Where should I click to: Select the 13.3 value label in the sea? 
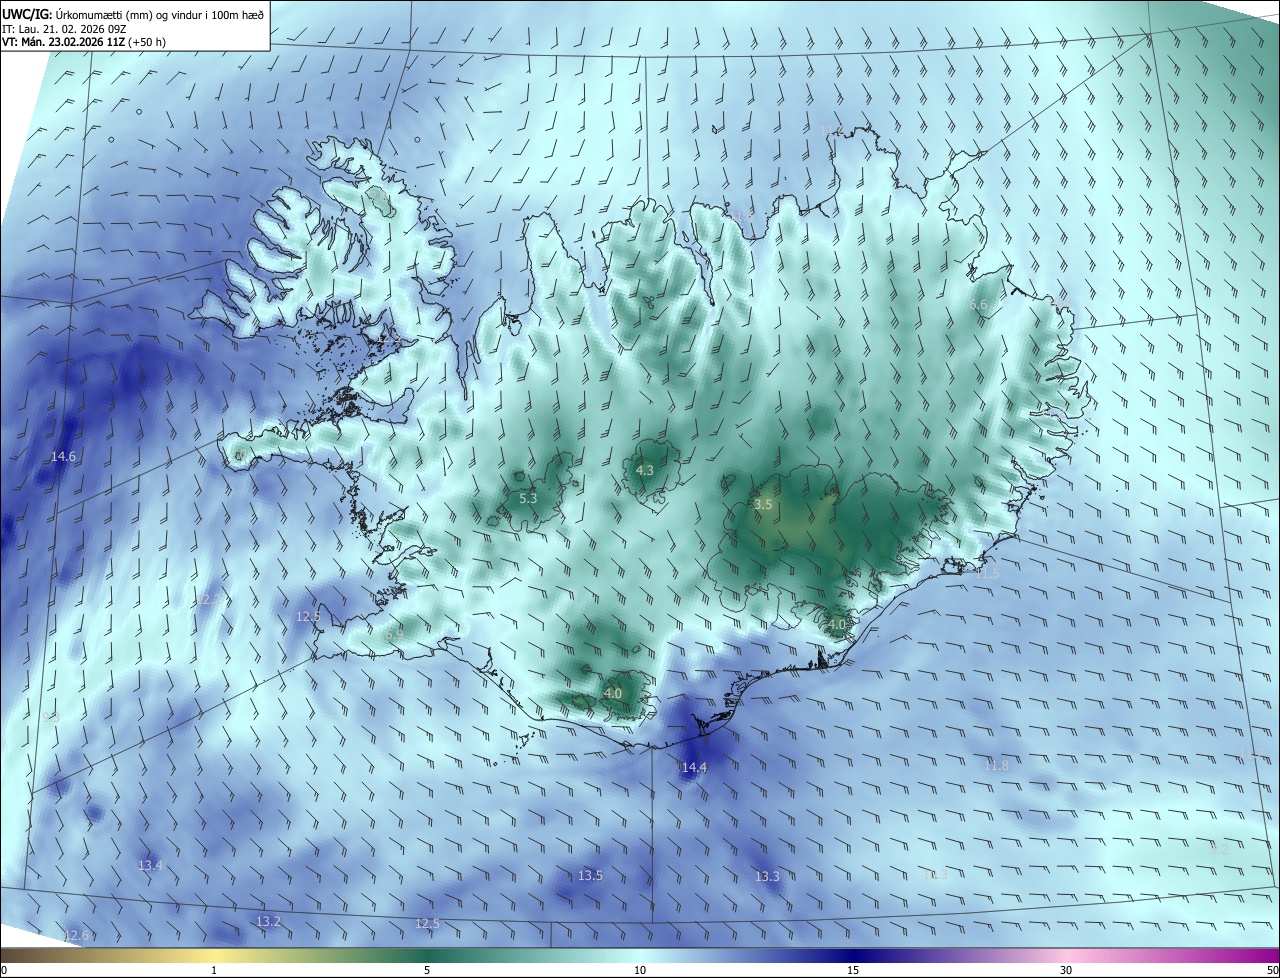pos(767,876)
